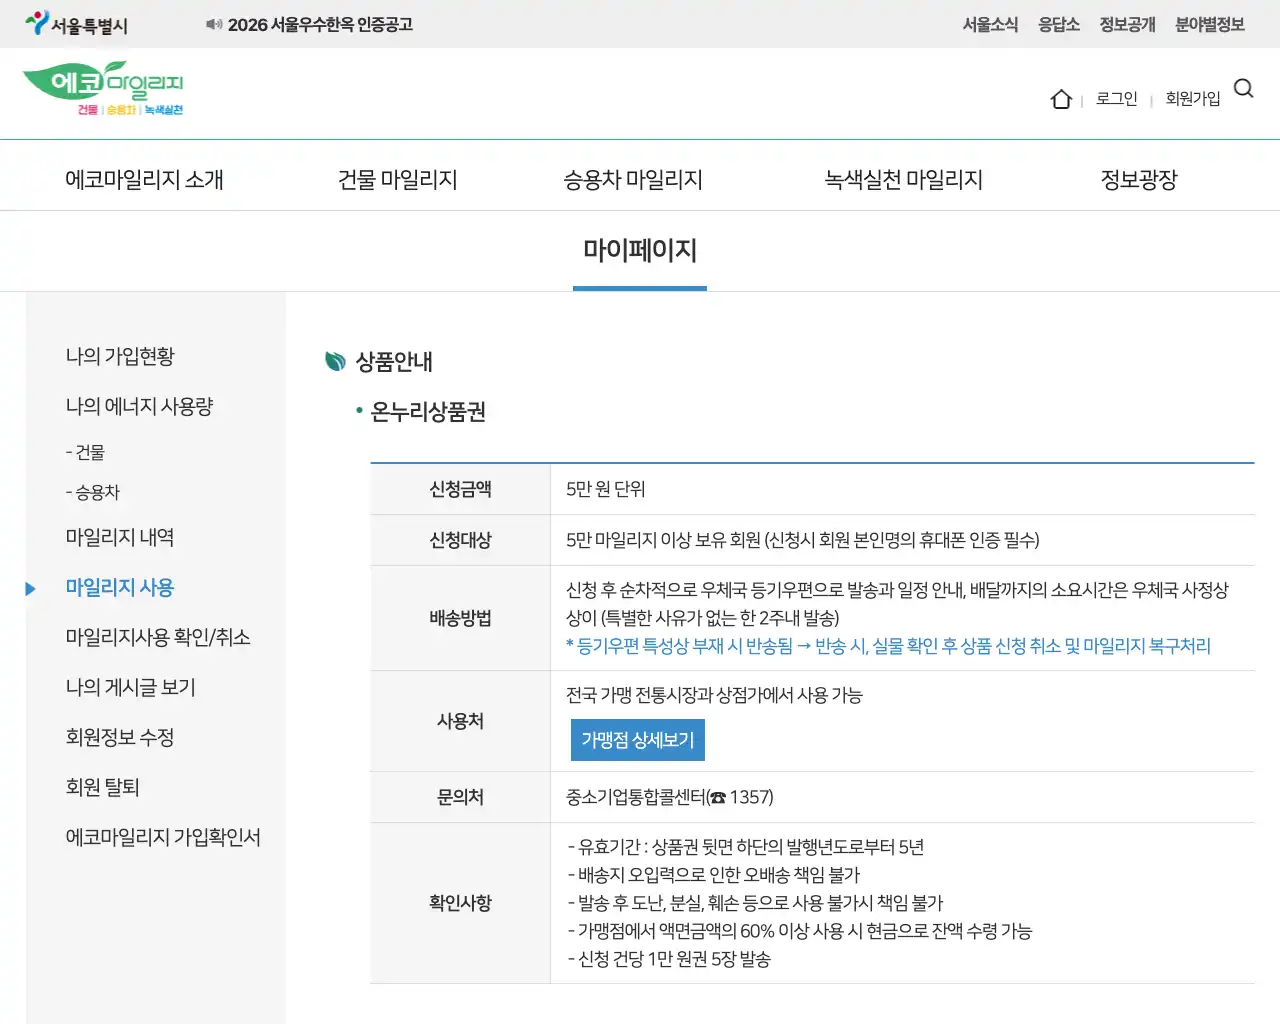1280x1024 pixels.
Task: Open 건물 마일리지 menu
Action: [x=398, y=179]
